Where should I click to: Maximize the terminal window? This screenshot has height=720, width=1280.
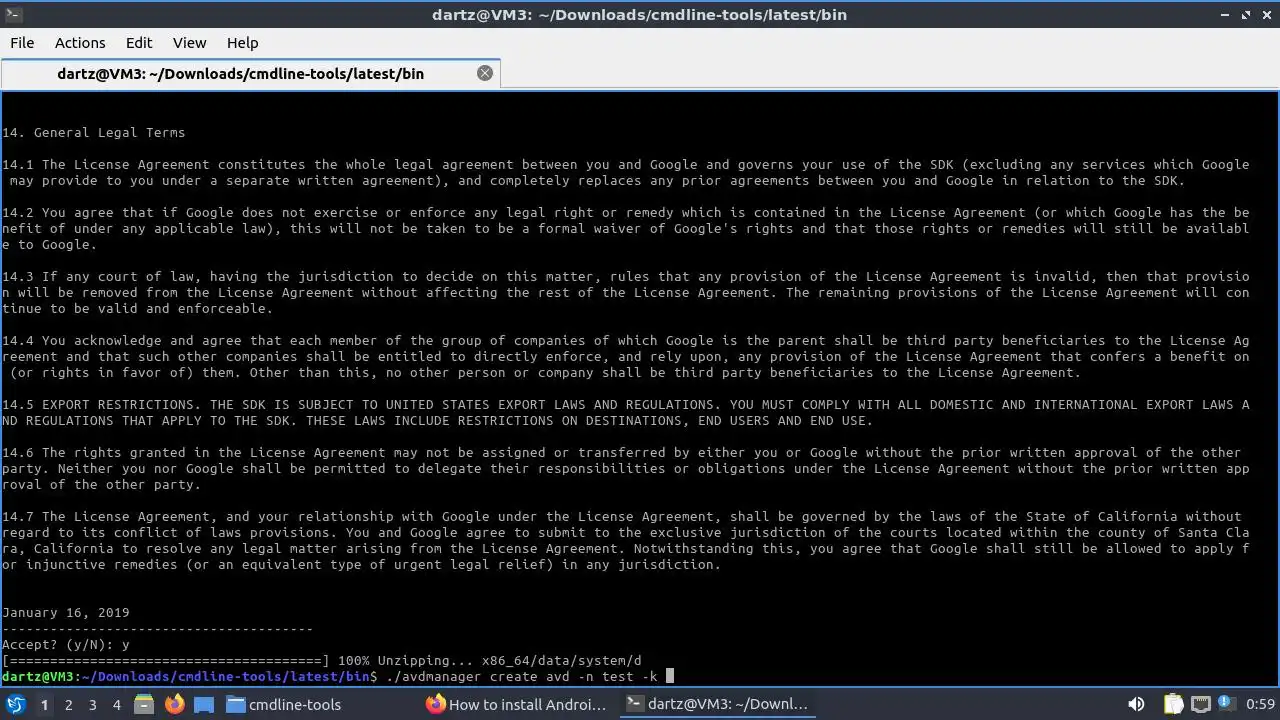pos(1246,14)
